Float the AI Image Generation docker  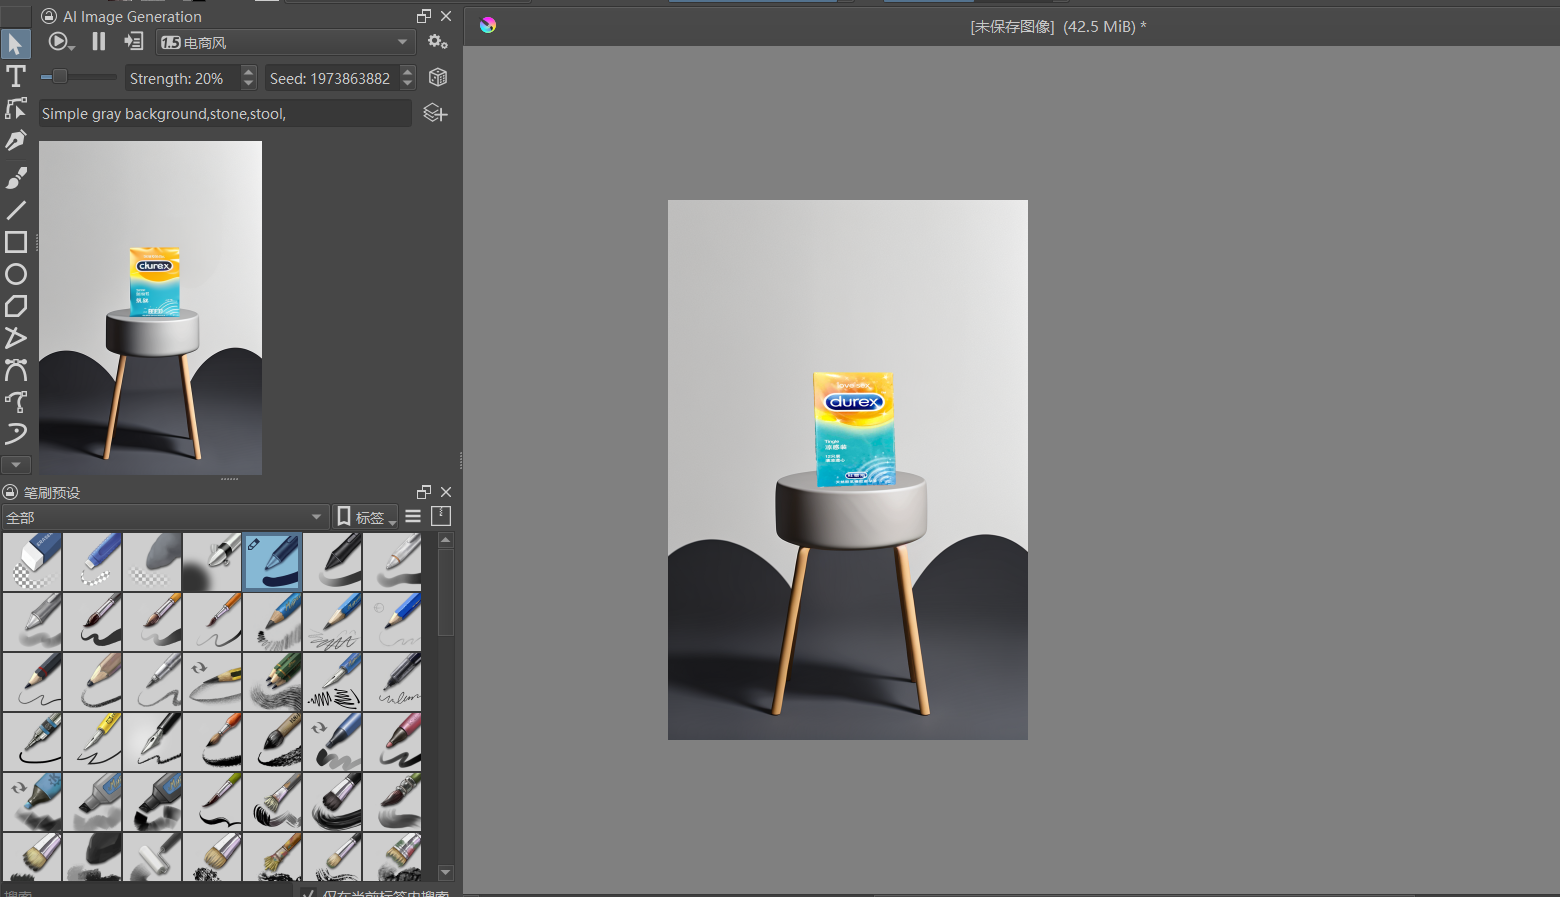coord(424,16)
